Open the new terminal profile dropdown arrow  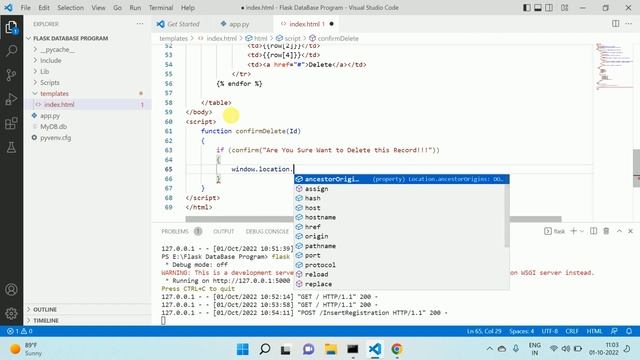[582, 231]
